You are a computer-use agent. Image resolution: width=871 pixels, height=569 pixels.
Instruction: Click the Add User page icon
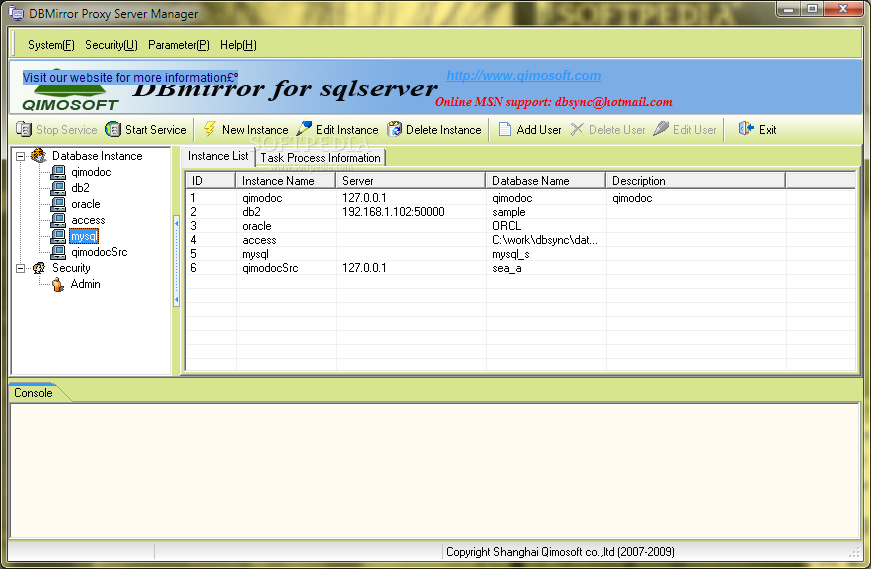tap(504, 129)
